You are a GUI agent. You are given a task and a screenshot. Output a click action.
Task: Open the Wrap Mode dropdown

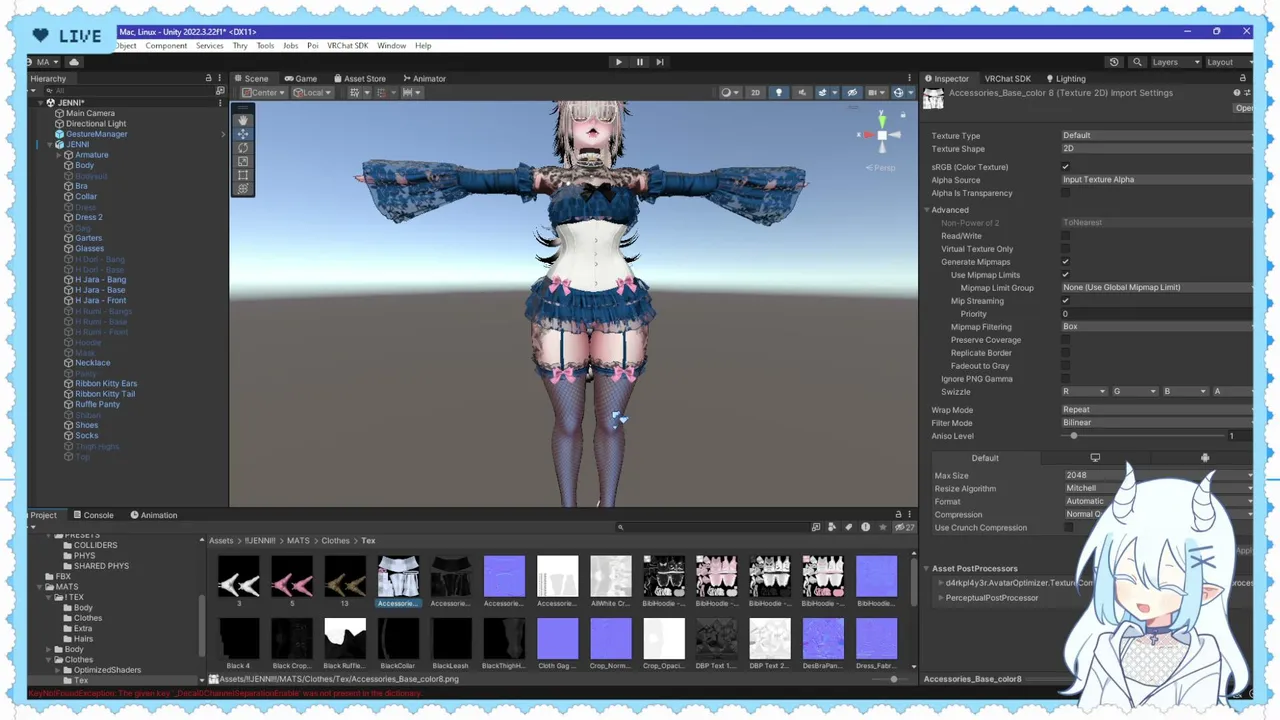click(1157, 410)
